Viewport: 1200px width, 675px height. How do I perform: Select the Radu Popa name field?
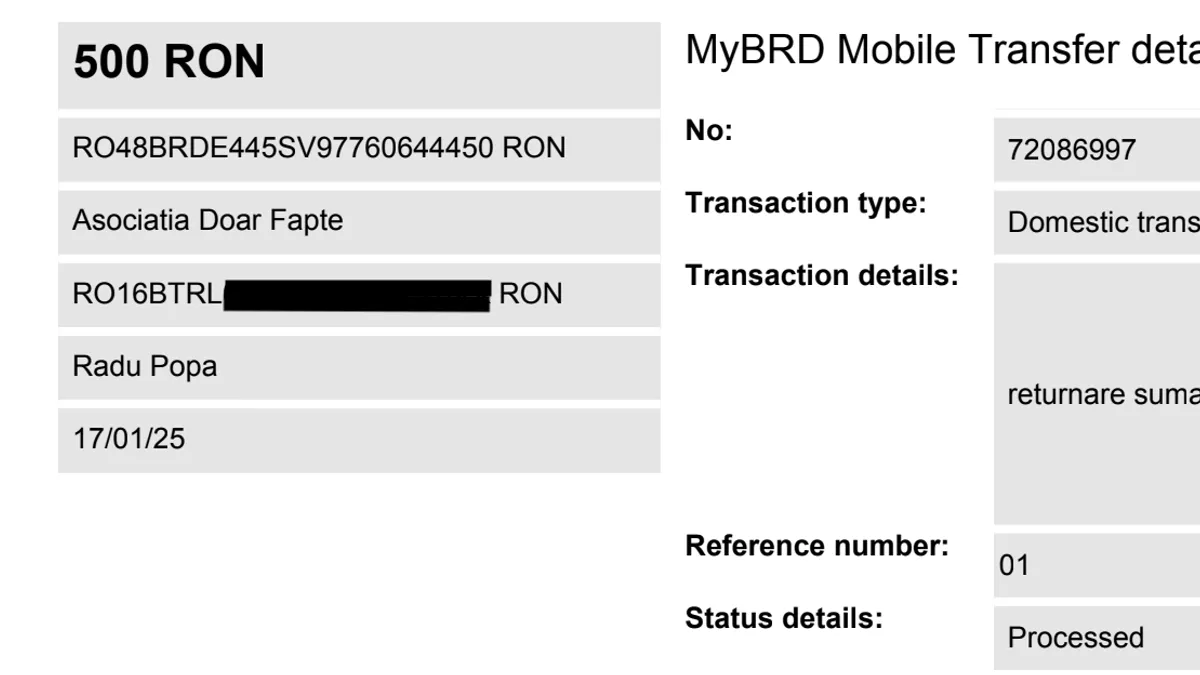(x=145, y=366)
